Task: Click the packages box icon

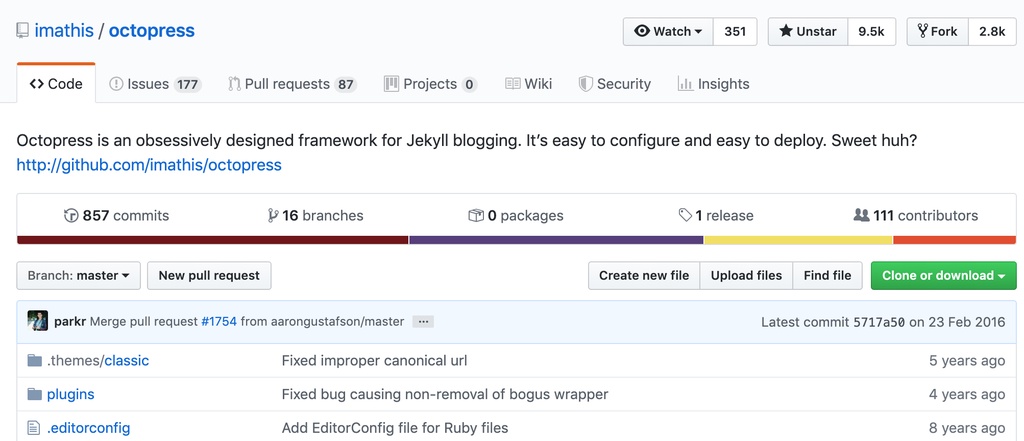Action: click(x=476, y=216)
